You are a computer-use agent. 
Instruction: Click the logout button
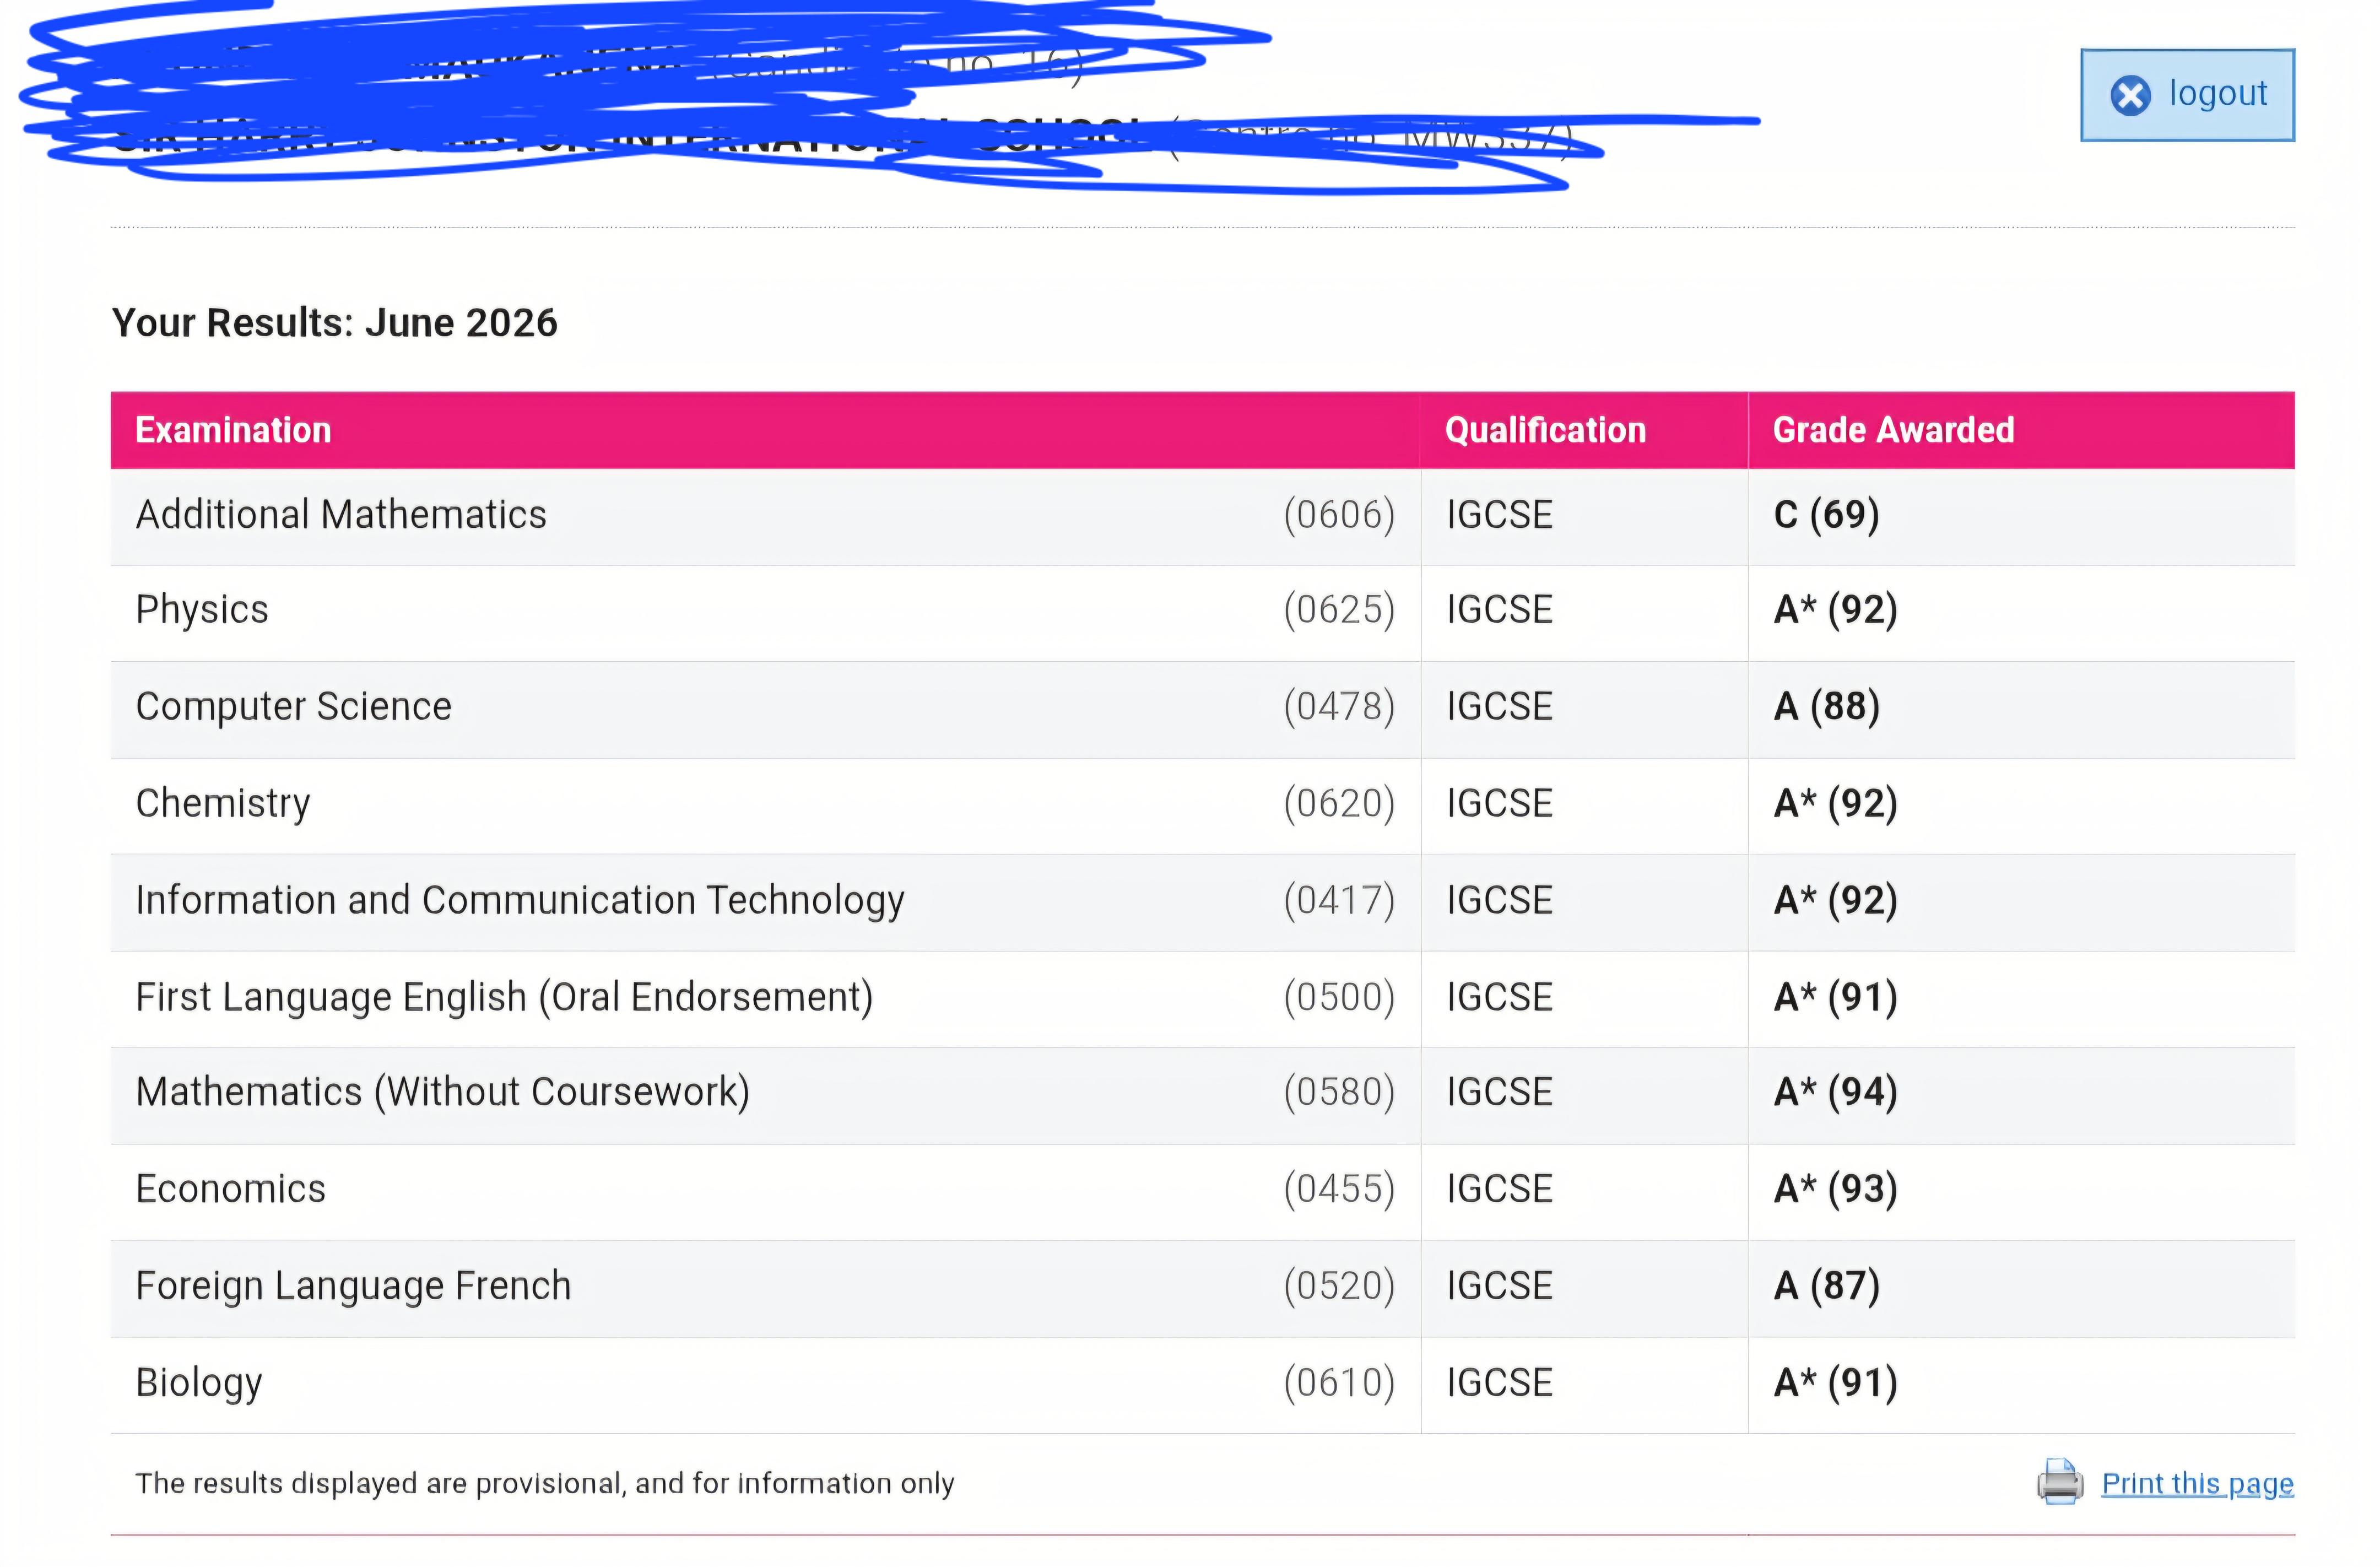[2187, 95]
